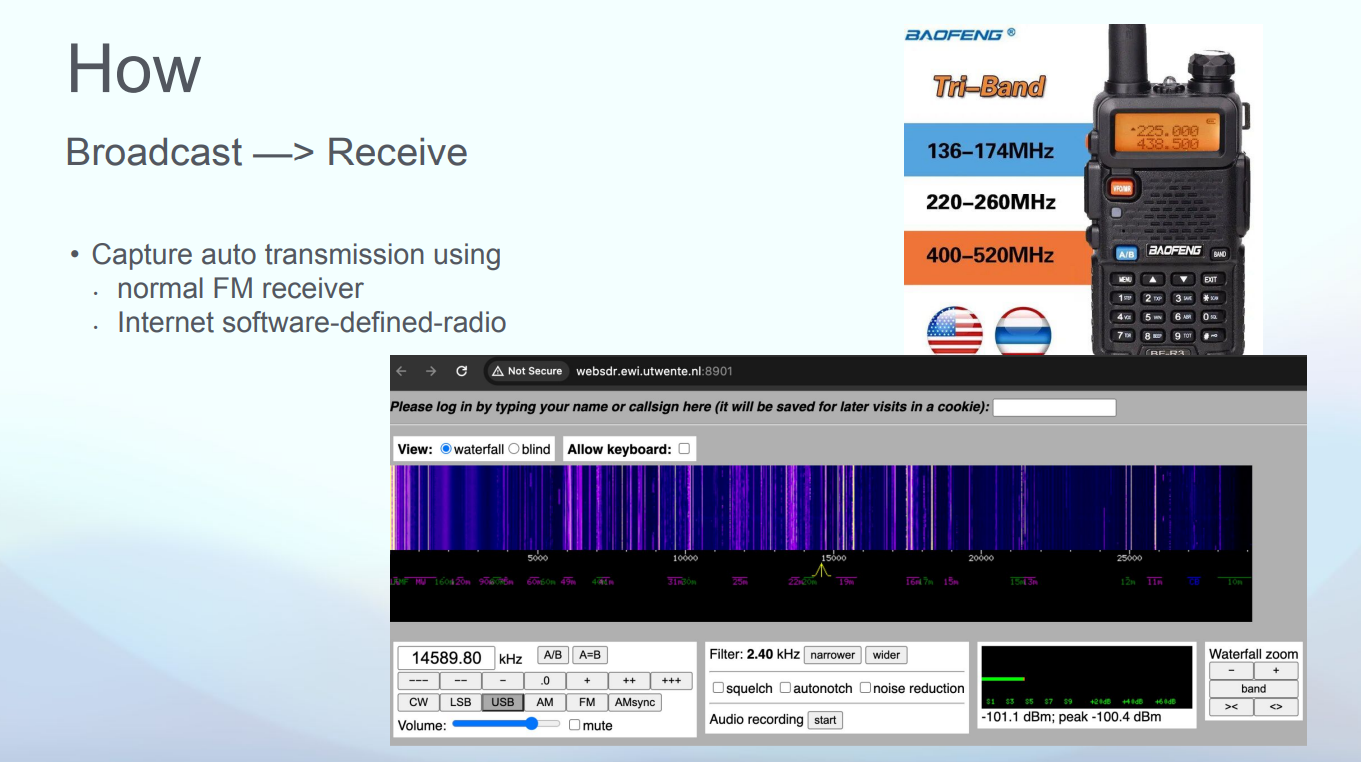Switch to FM demodulation mode
Viewport: 1361px width, 762px height.
586,702
